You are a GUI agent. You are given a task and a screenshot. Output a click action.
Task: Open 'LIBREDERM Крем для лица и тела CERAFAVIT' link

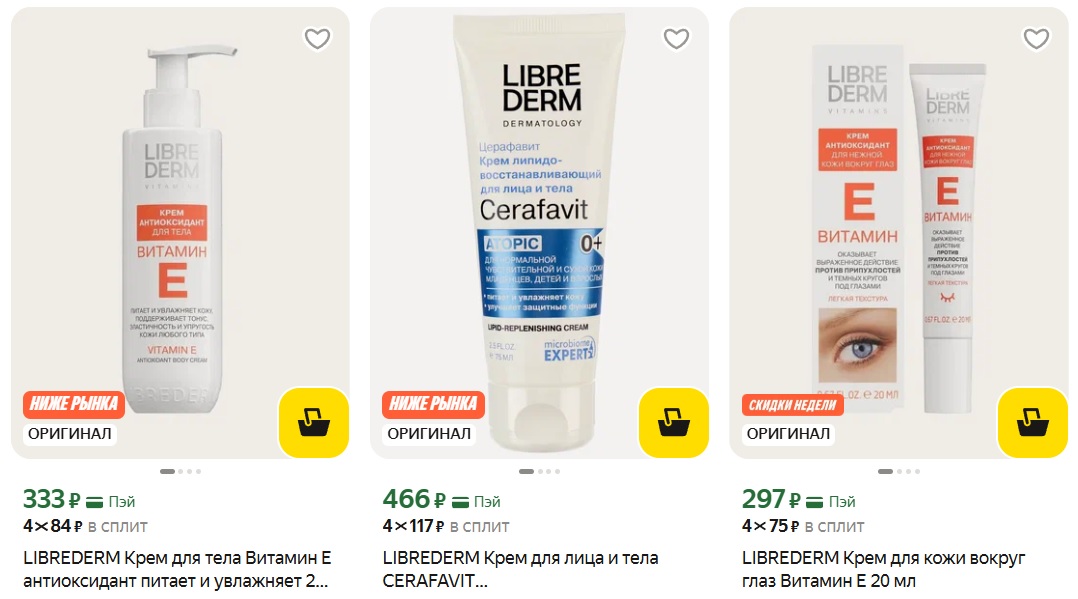520,569
